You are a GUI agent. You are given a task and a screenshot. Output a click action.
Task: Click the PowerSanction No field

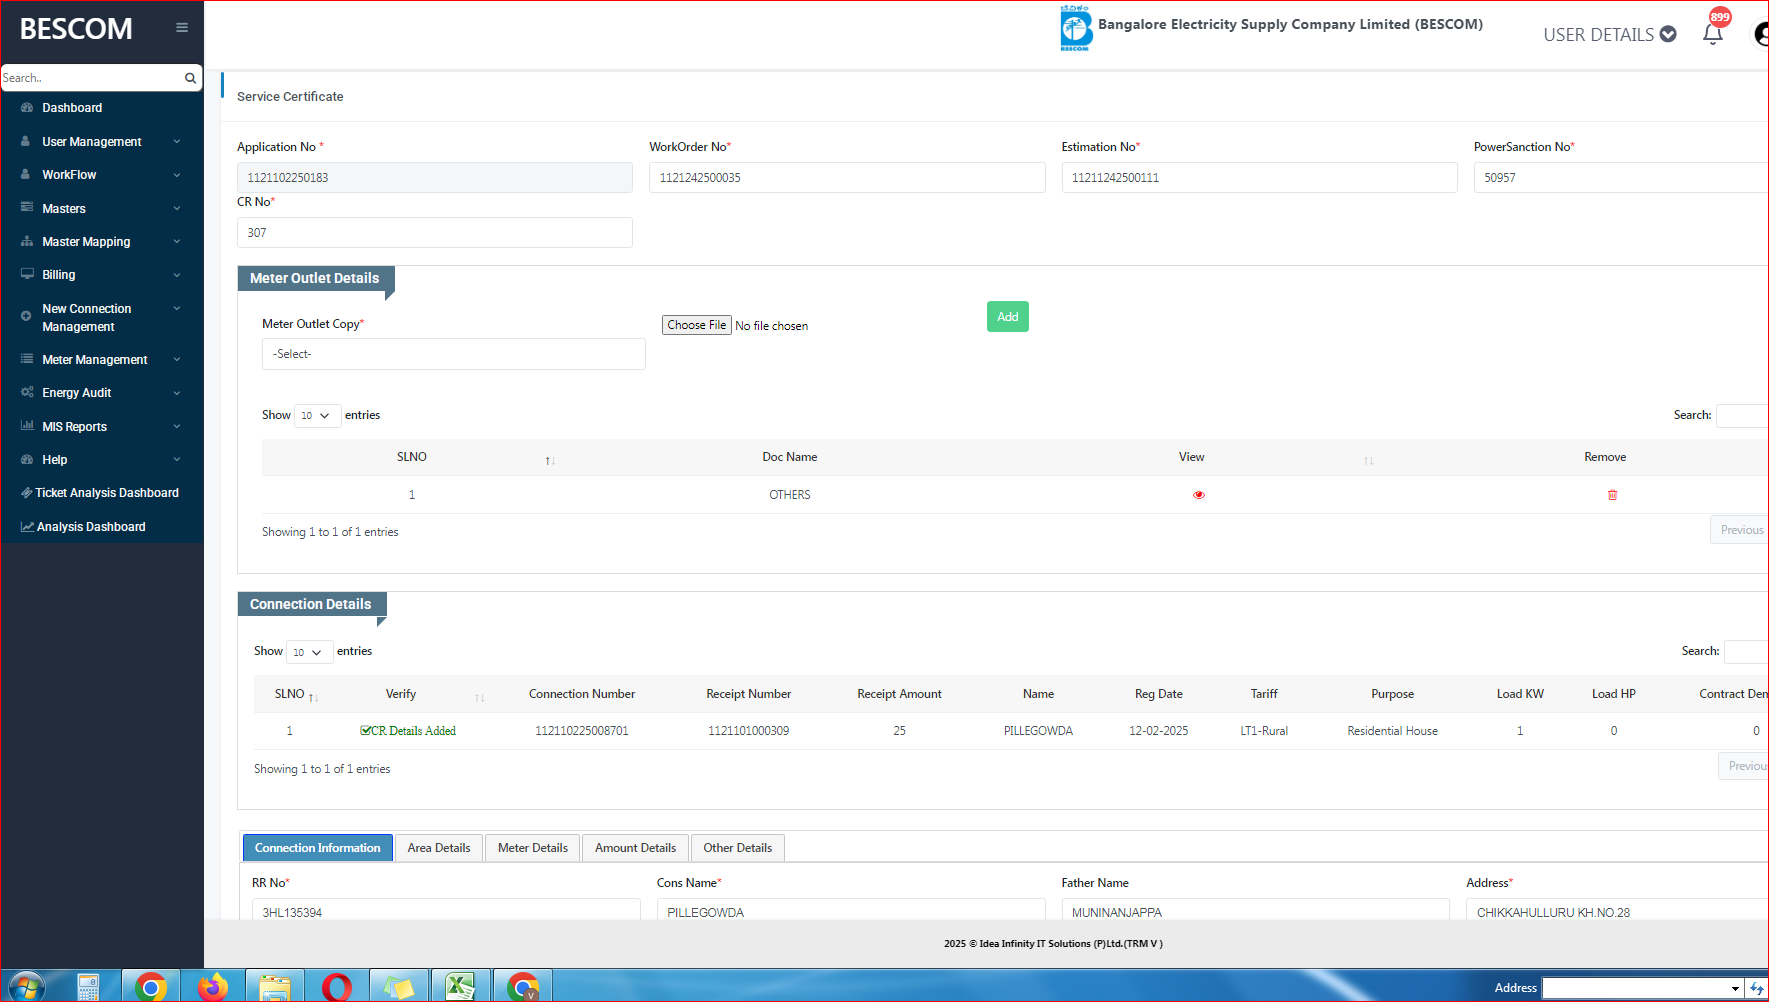coord(1621,178)
